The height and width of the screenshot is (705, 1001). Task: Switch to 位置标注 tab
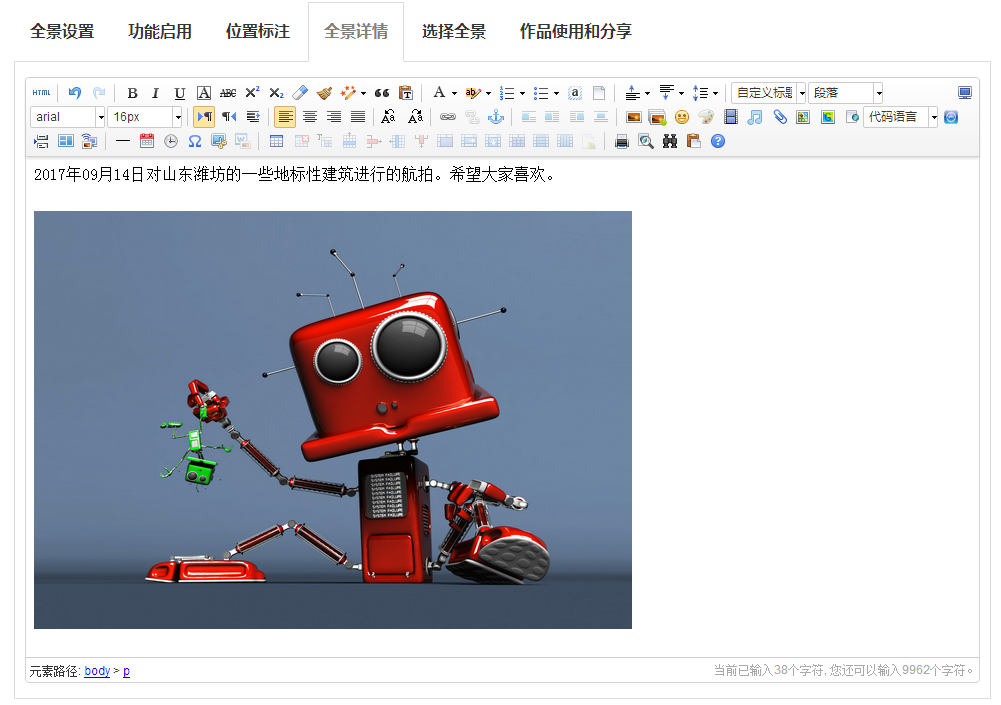258,31
